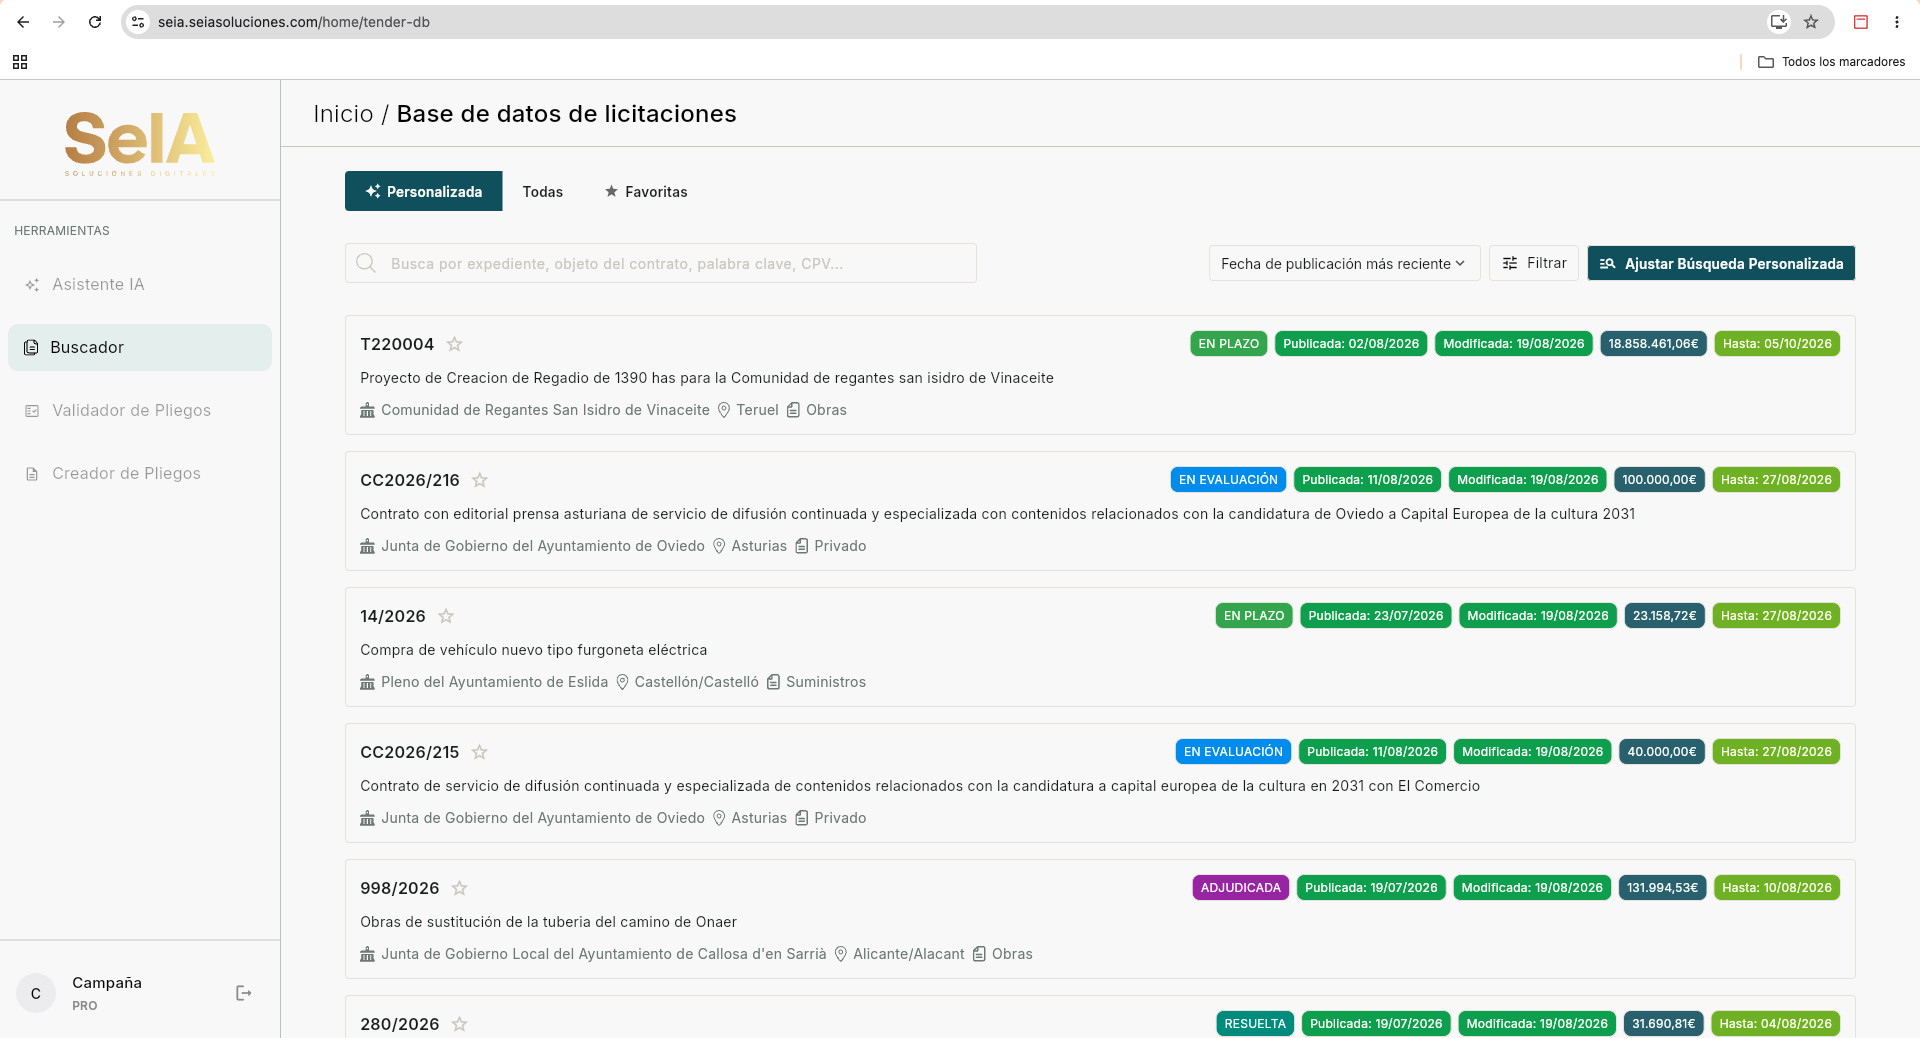
Task: Click Hasta: 05/10/2026 deadline badge
Action: point(1777,344)
